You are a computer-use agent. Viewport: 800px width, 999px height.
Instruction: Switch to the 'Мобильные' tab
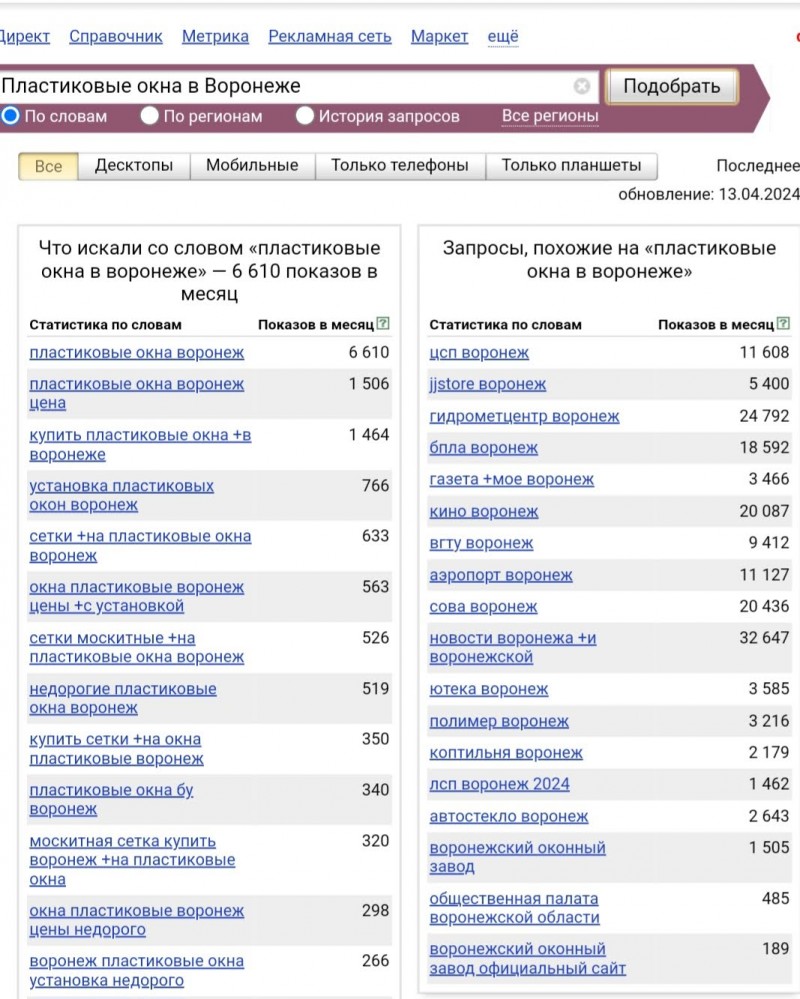252,166
